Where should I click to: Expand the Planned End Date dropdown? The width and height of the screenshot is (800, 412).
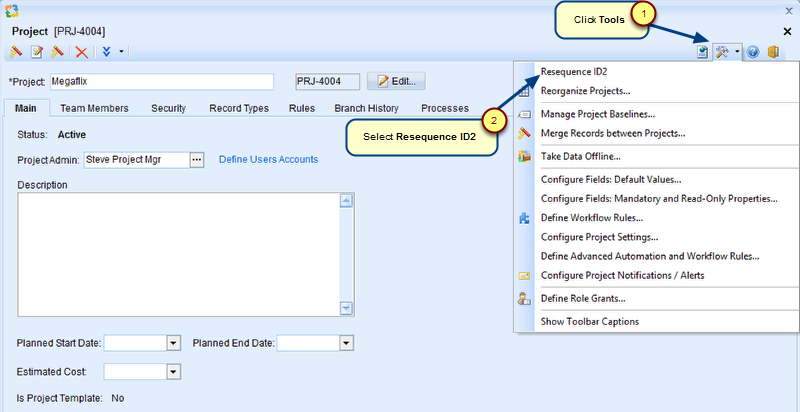click(346, 343)
